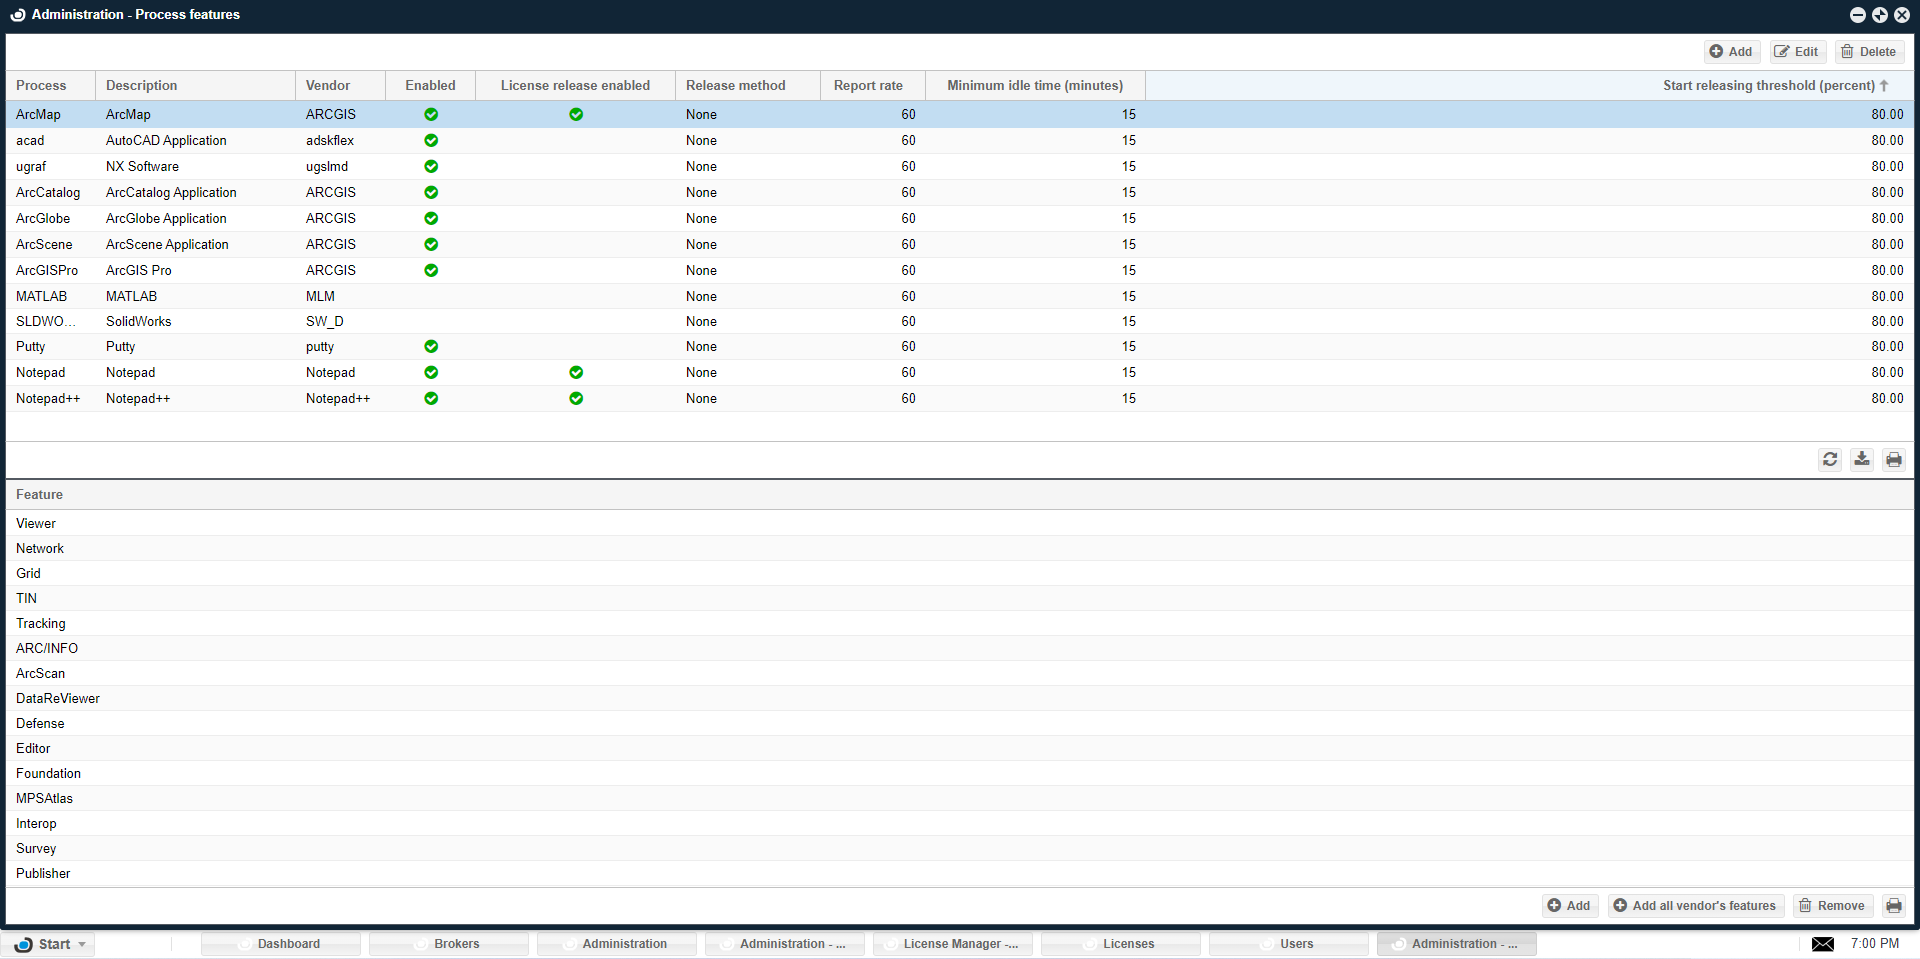Sort by Start releasing threshold column

(x=1768, y=86)
